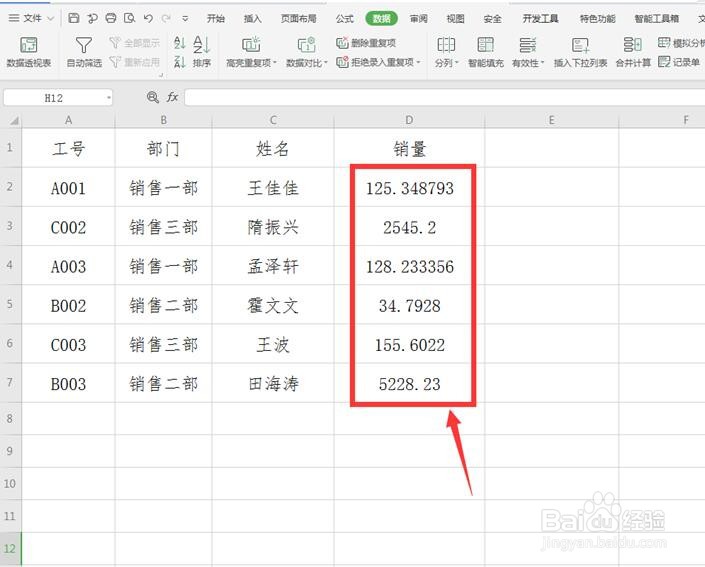Click 全部显示 show all filter option
Image resolution: width=705 pixels, height=567 pixels.
click(134, 43)
